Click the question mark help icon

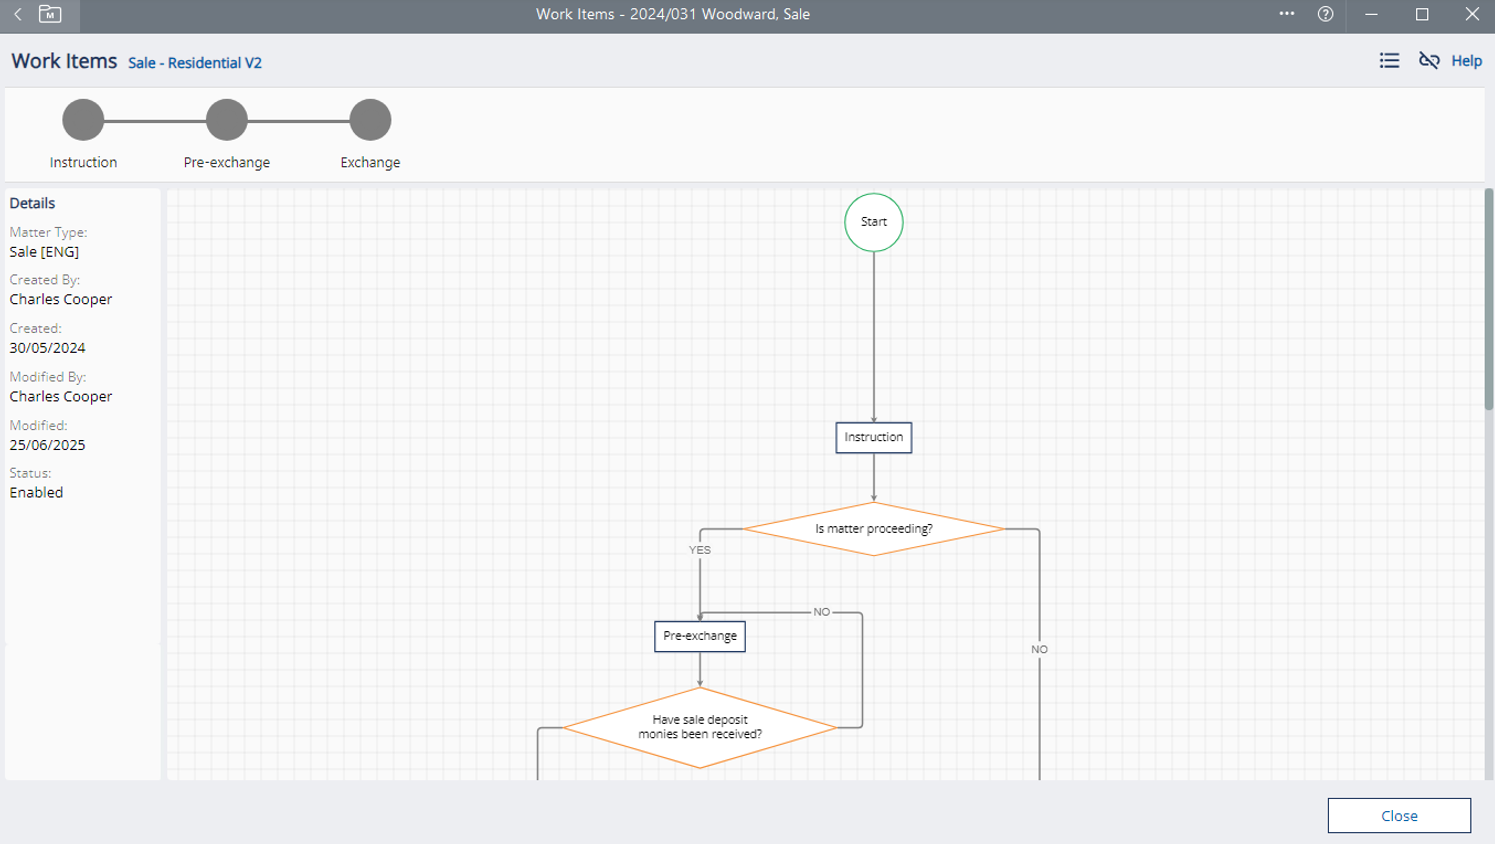point(1325,14)
